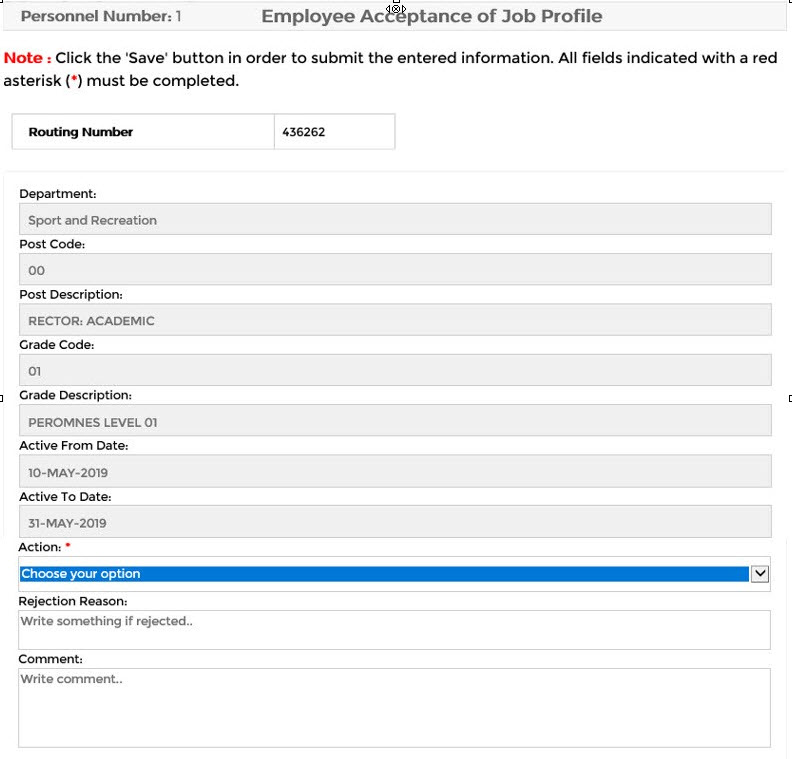Click the Action dropdown arrow button
792x759 pixels.
tap(759, 574)
